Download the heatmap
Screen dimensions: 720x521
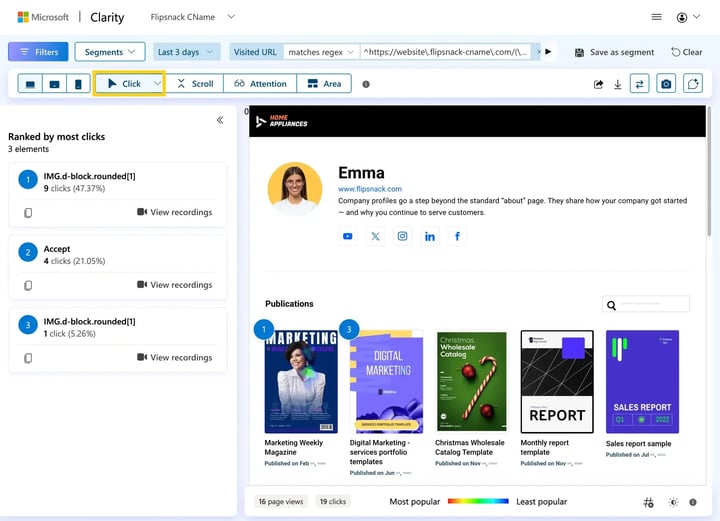tap(618, 84)
